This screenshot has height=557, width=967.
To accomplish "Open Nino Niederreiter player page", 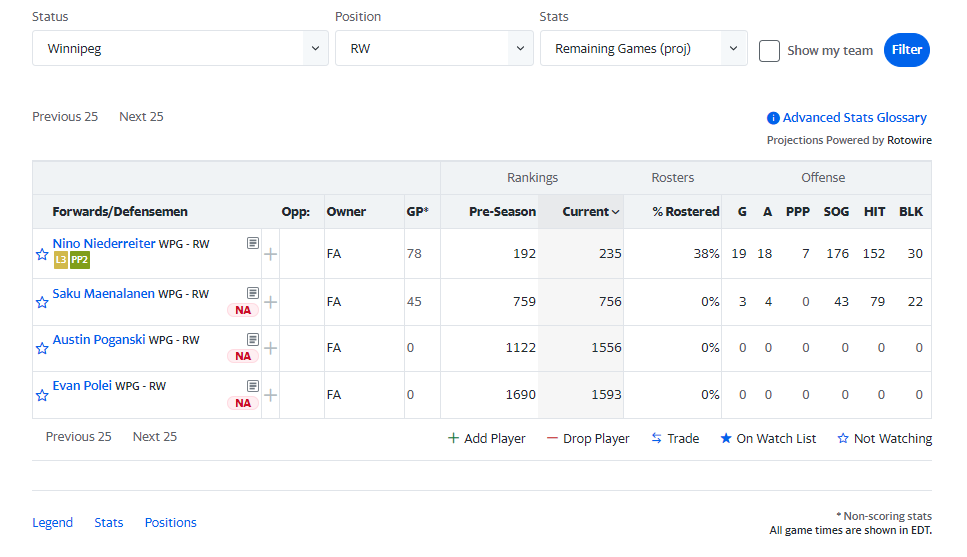I will (x=104, y=244).
